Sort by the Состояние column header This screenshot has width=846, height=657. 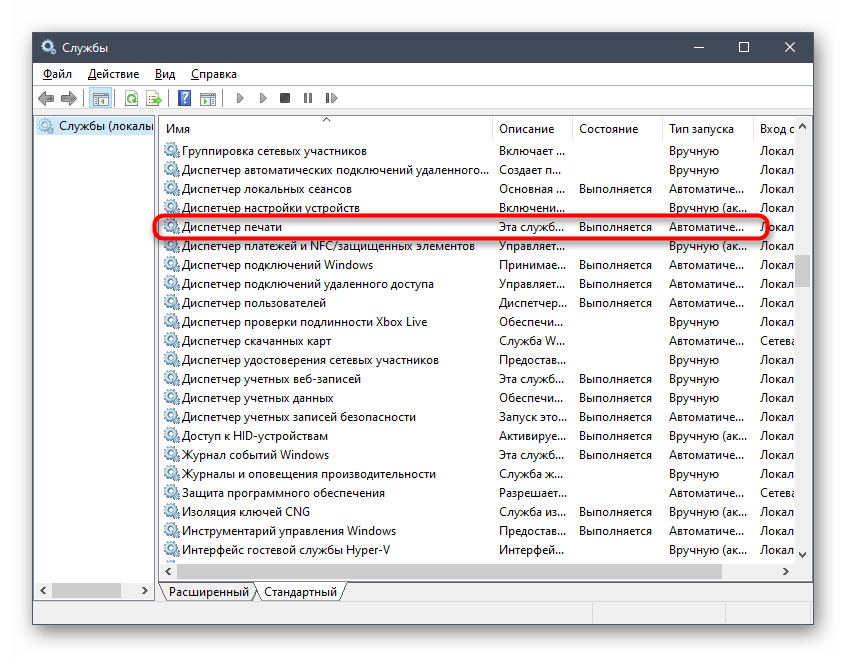[617, 129]
